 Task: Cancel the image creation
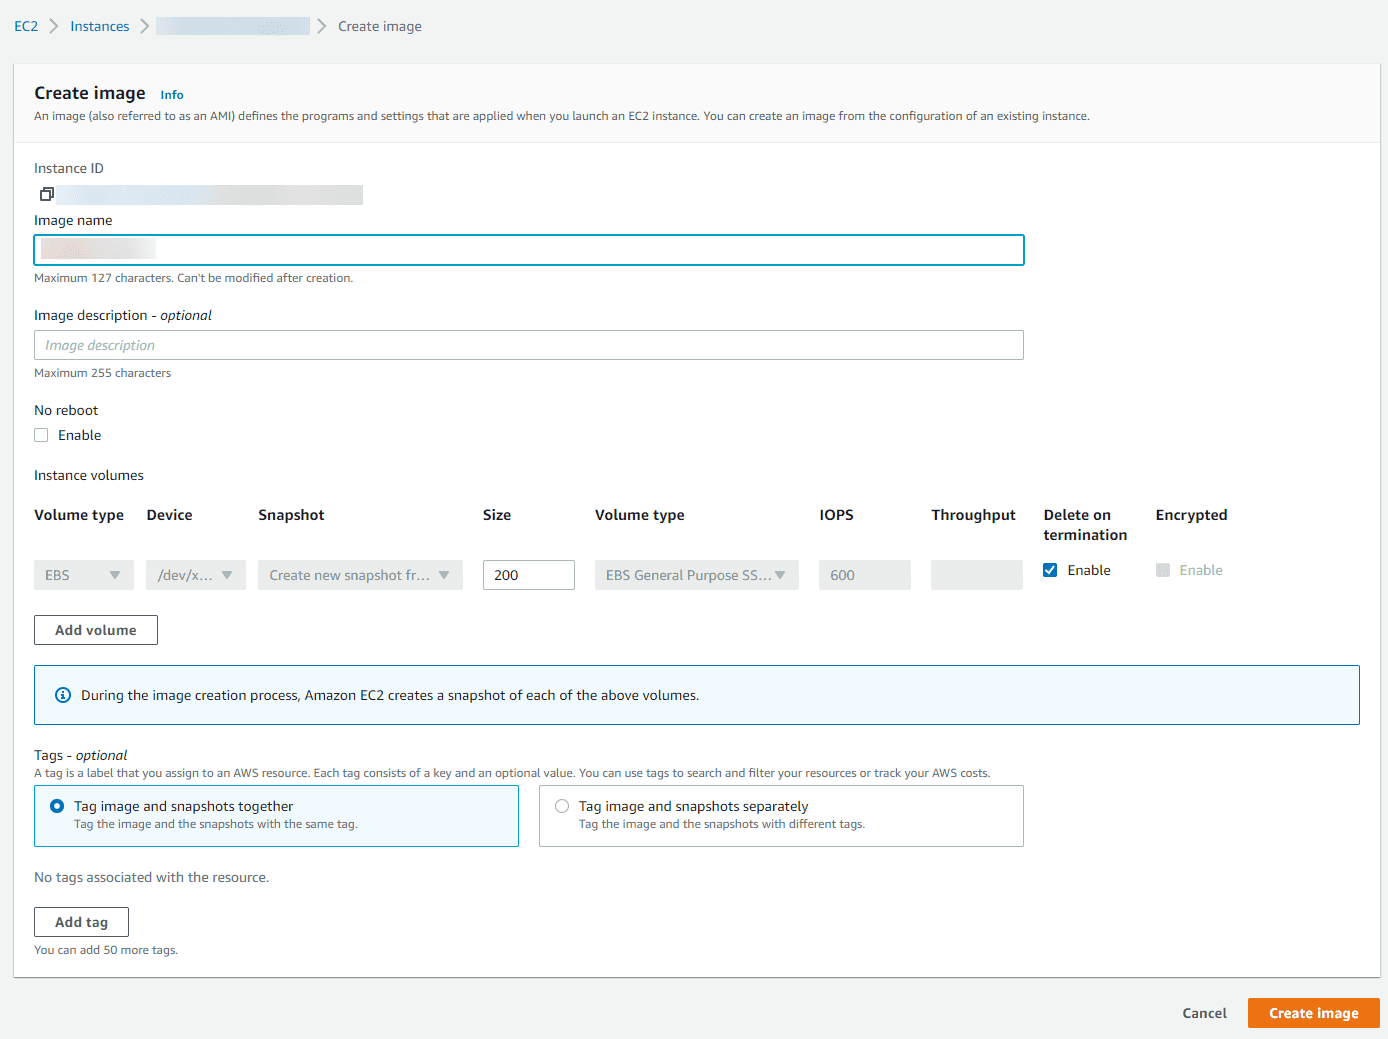pos(1204,1013)
